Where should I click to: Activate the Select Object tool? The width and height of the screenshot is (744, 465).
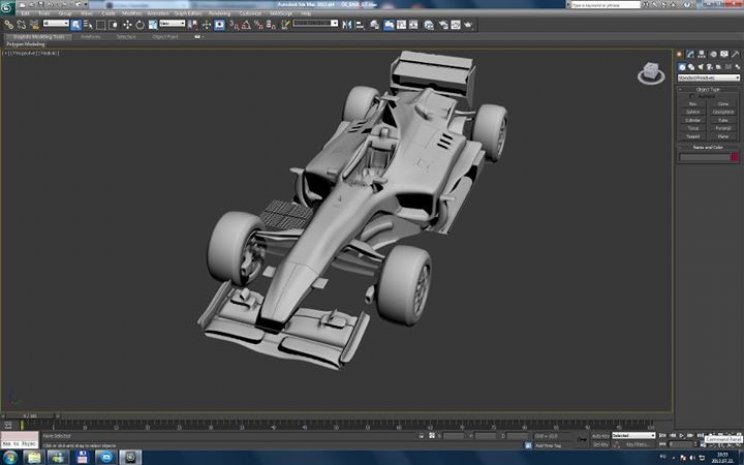click(x=76, y=25)
